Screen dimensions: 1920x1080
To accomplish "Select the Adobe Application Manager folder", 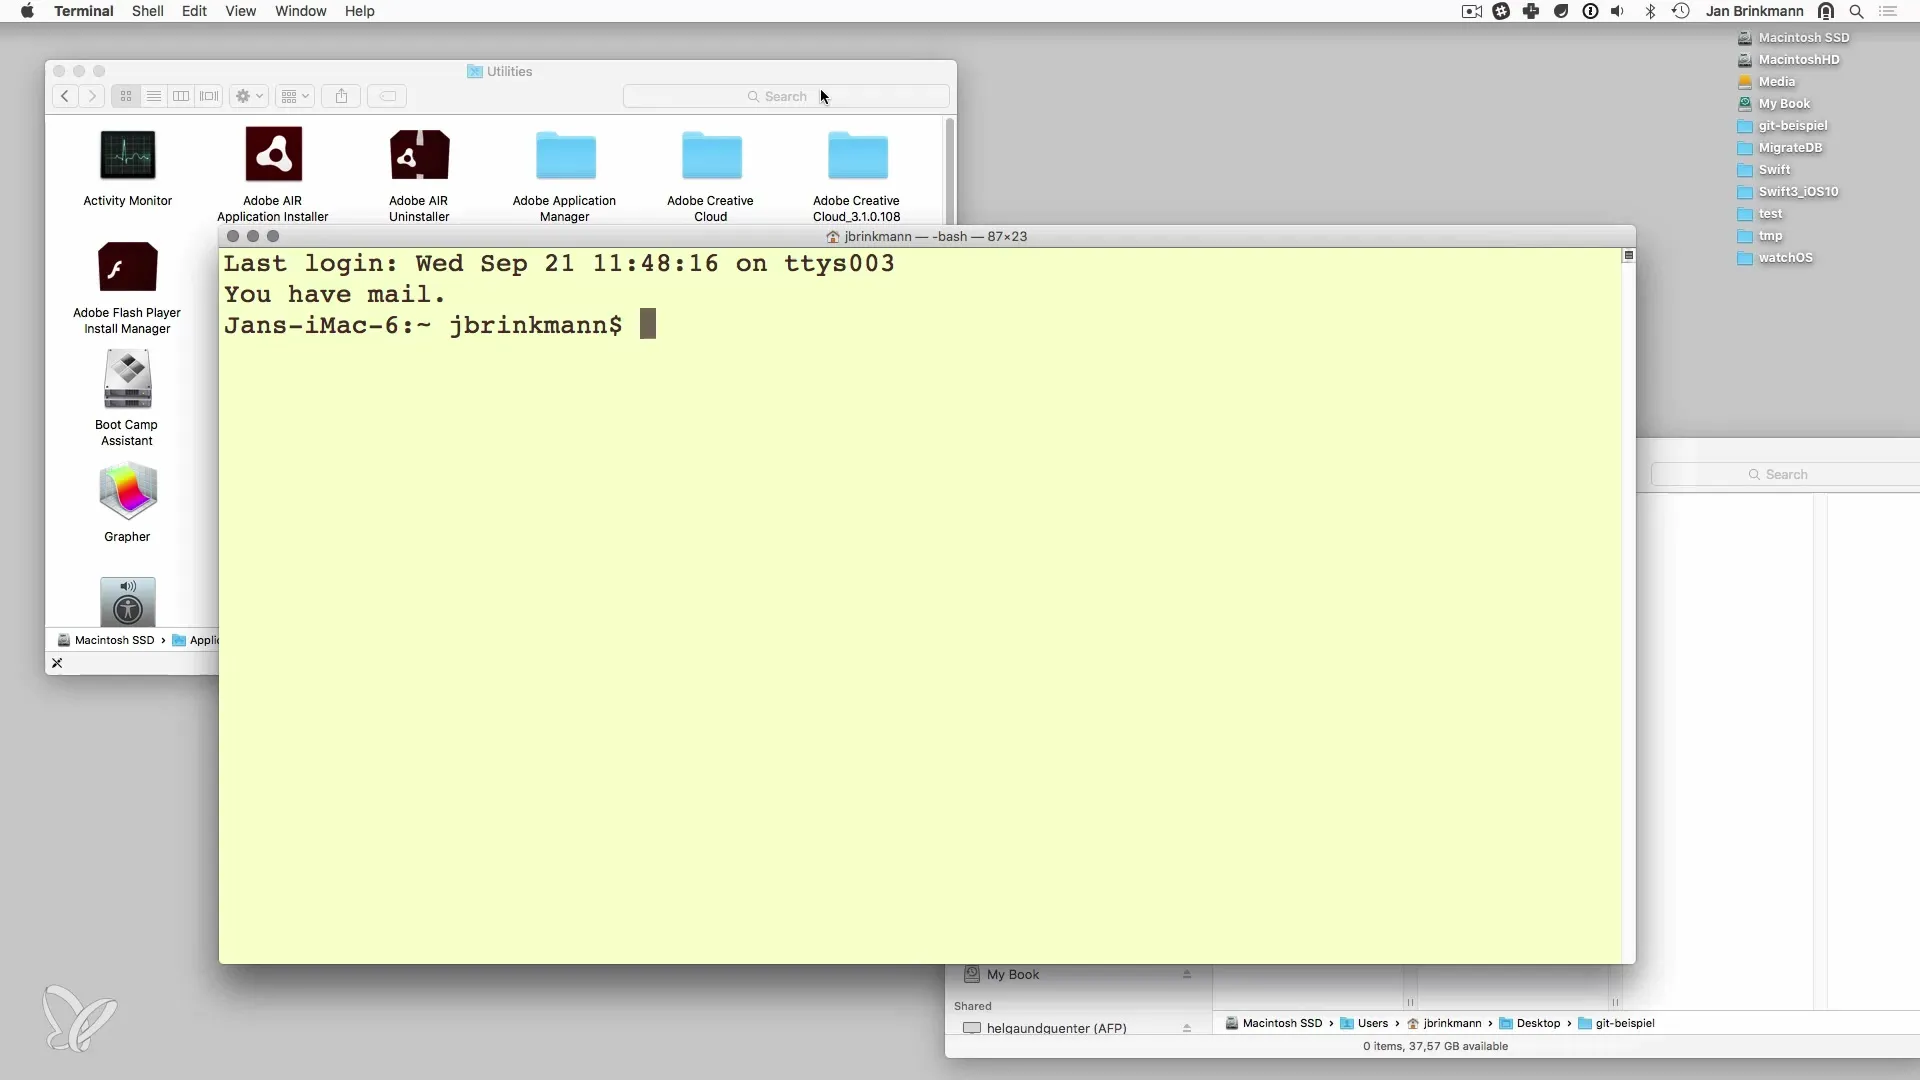I will [x=565, y=155].
